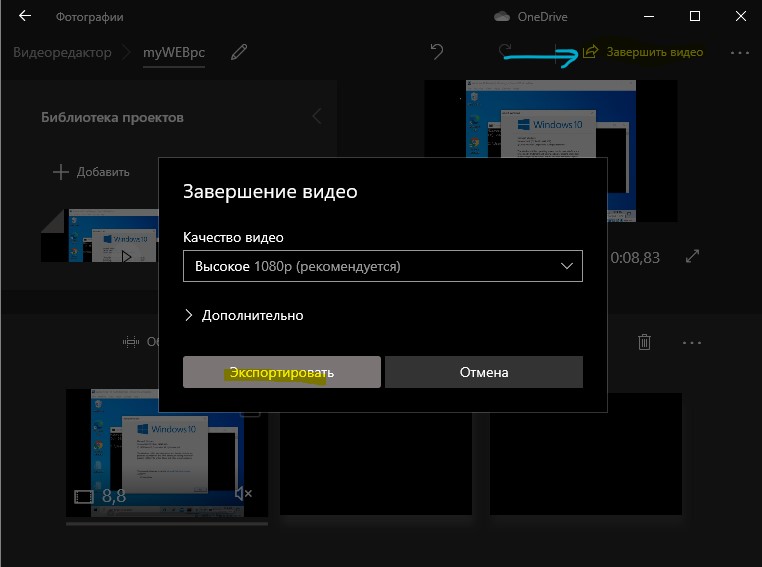Open the video quality dropdown
The image size is (762, 567).
point(382,266)
